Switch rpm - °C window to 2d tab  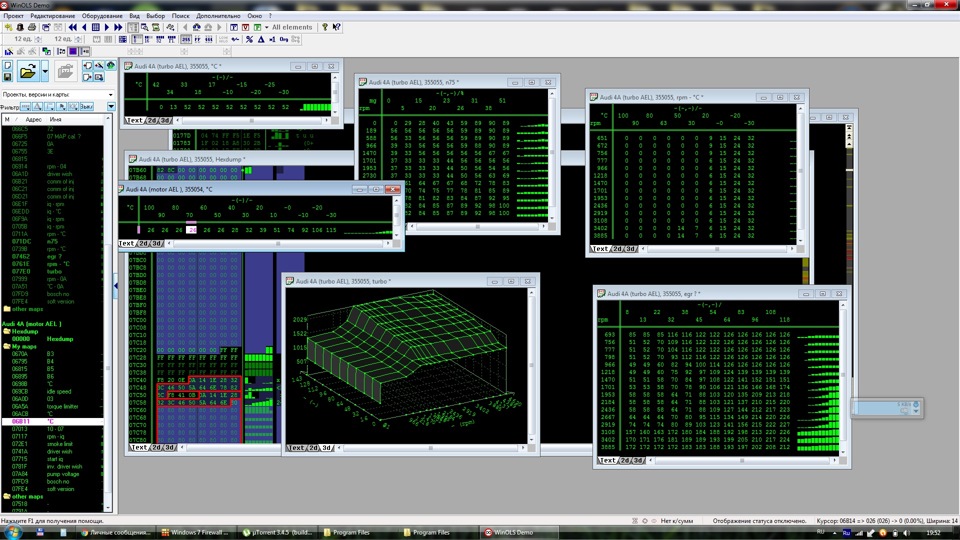tap(617, 249)
